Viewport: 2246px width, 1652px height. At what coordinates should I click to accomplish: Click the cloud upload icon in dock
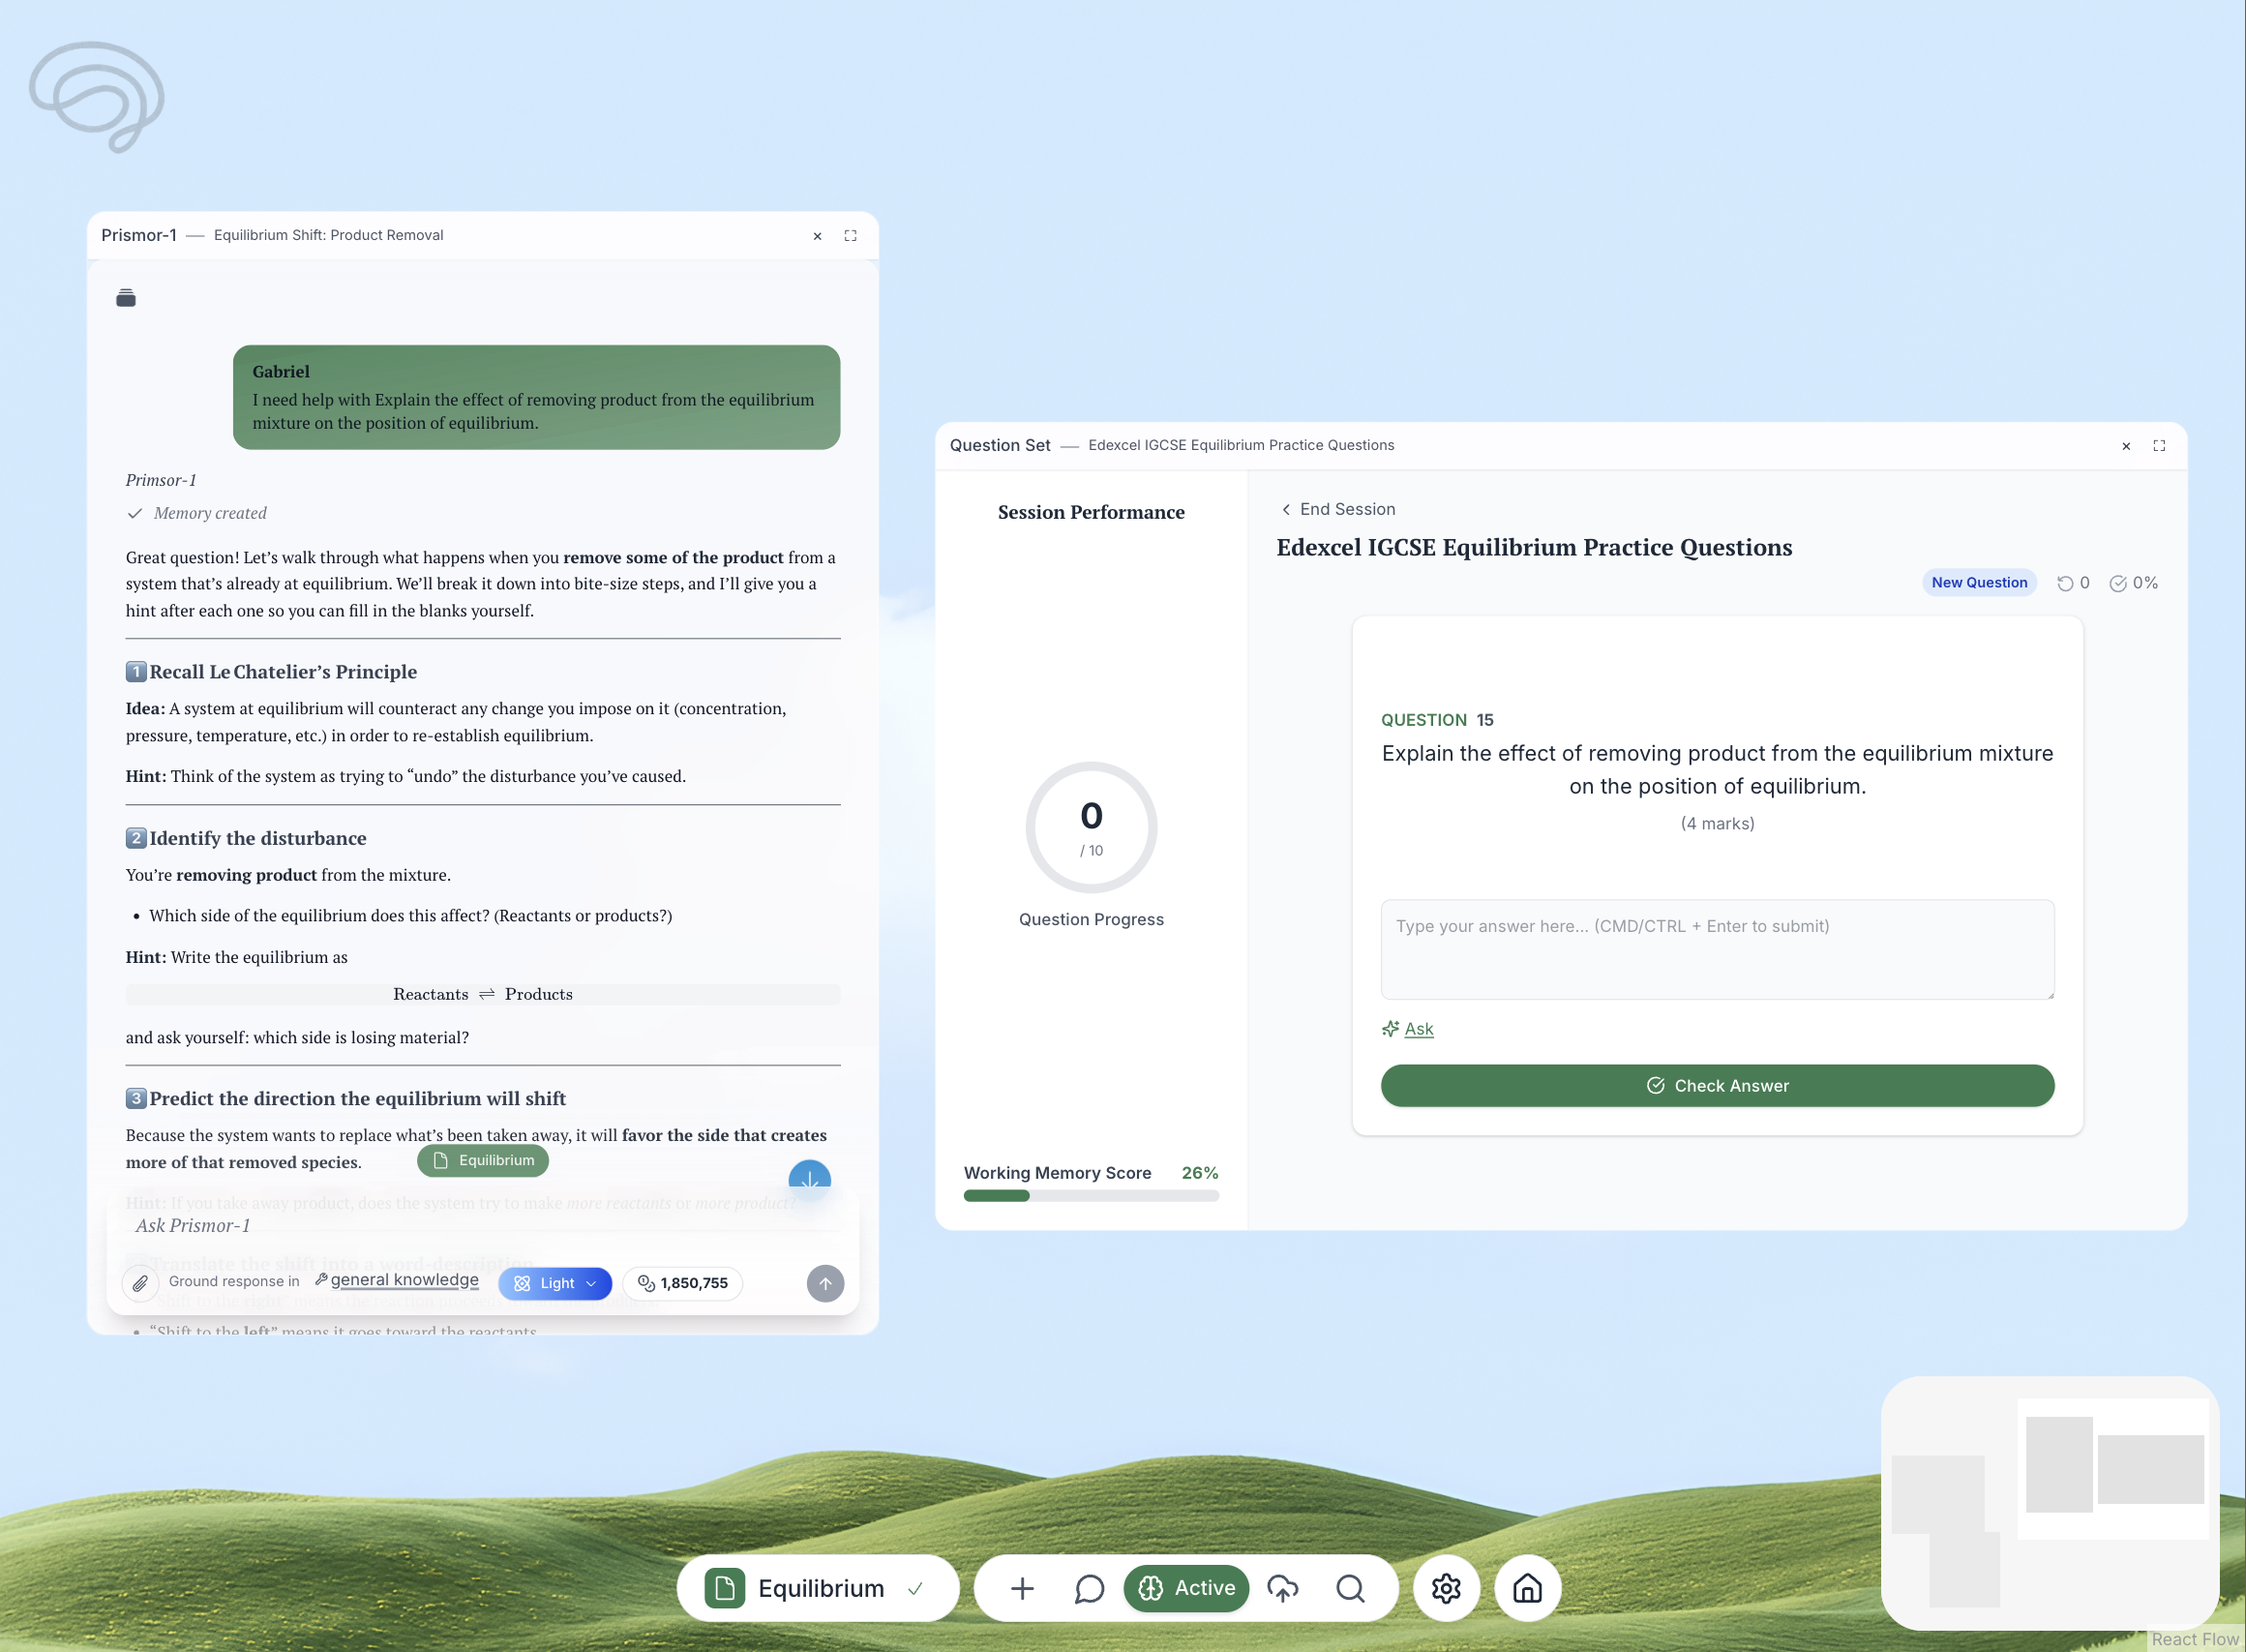pos(1283,1588)
